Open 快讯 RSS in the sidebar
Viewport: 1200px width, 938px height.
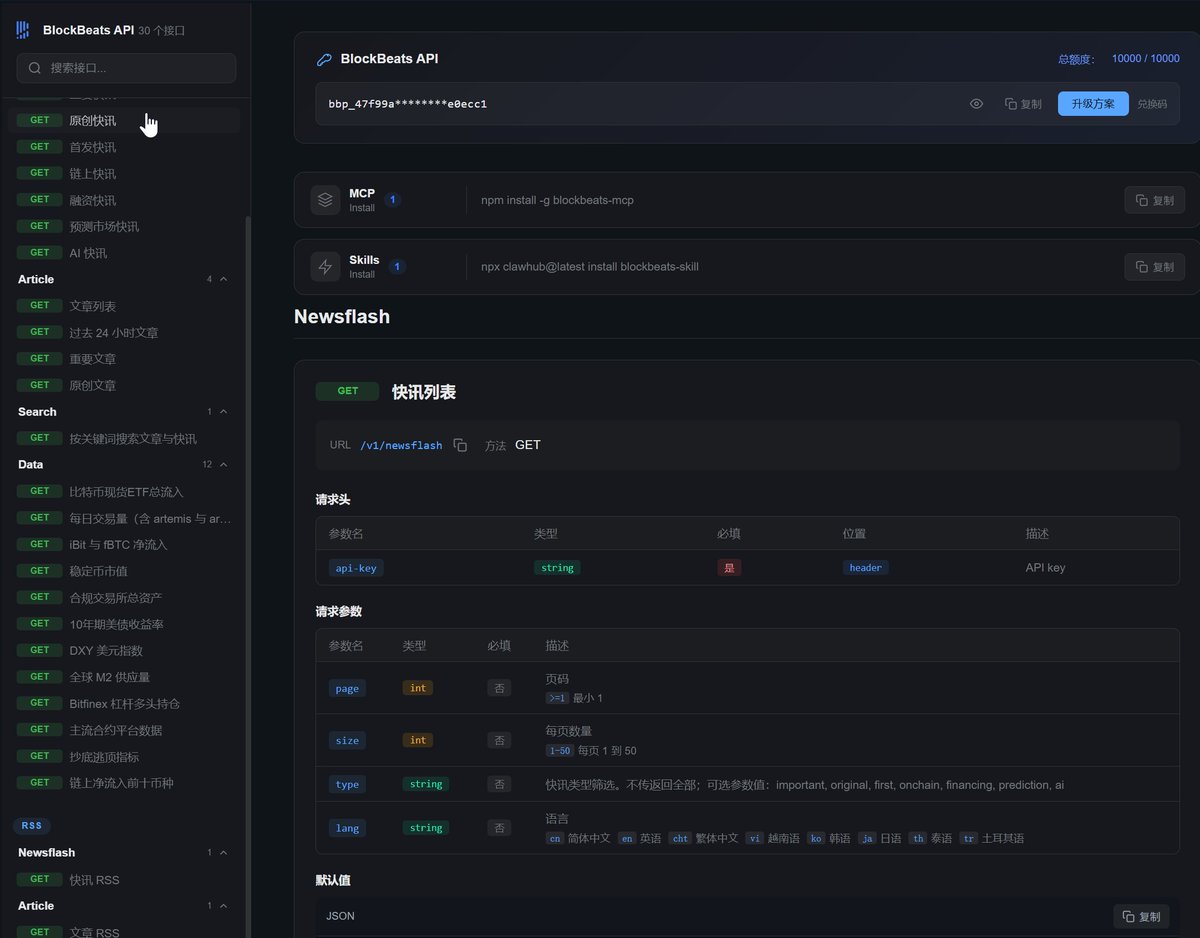124,880
